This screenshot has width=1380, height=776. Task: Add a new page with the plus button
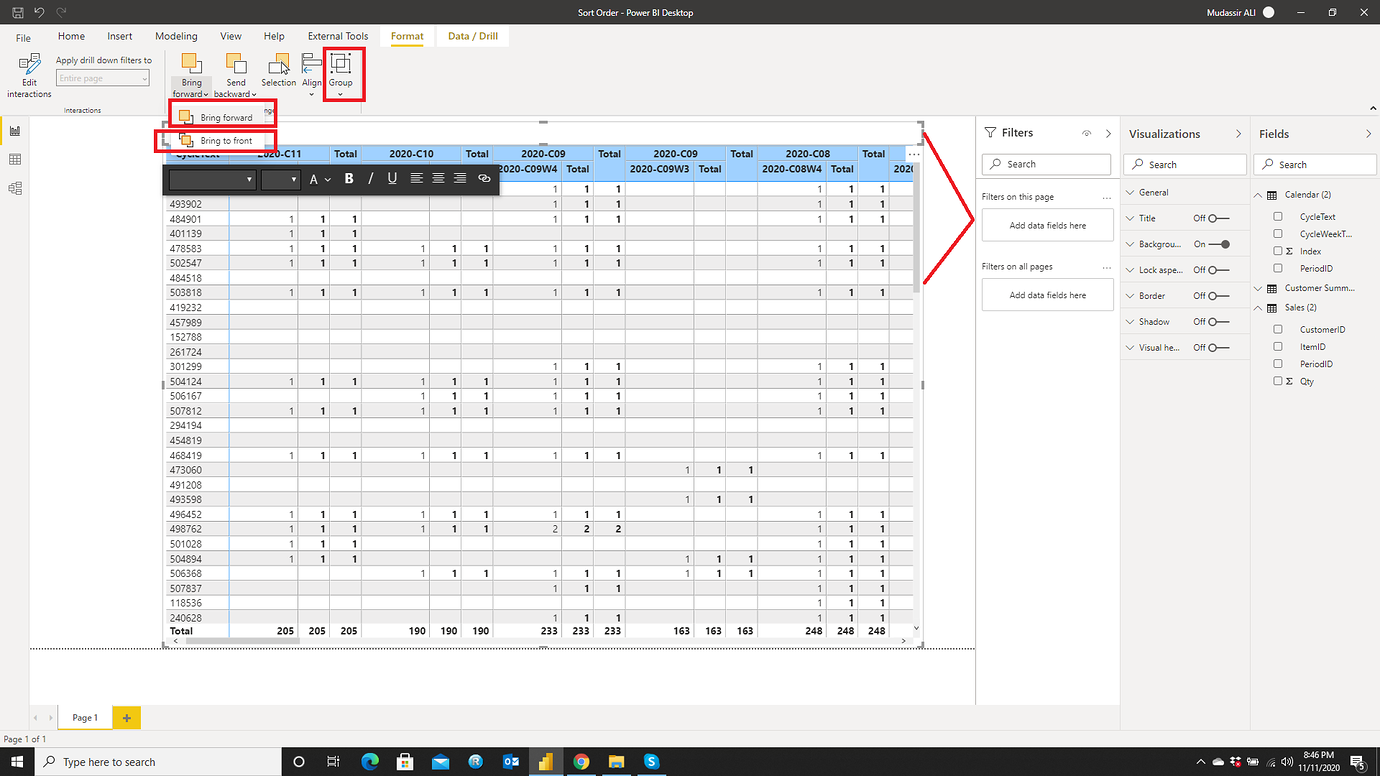click(126, 717)
